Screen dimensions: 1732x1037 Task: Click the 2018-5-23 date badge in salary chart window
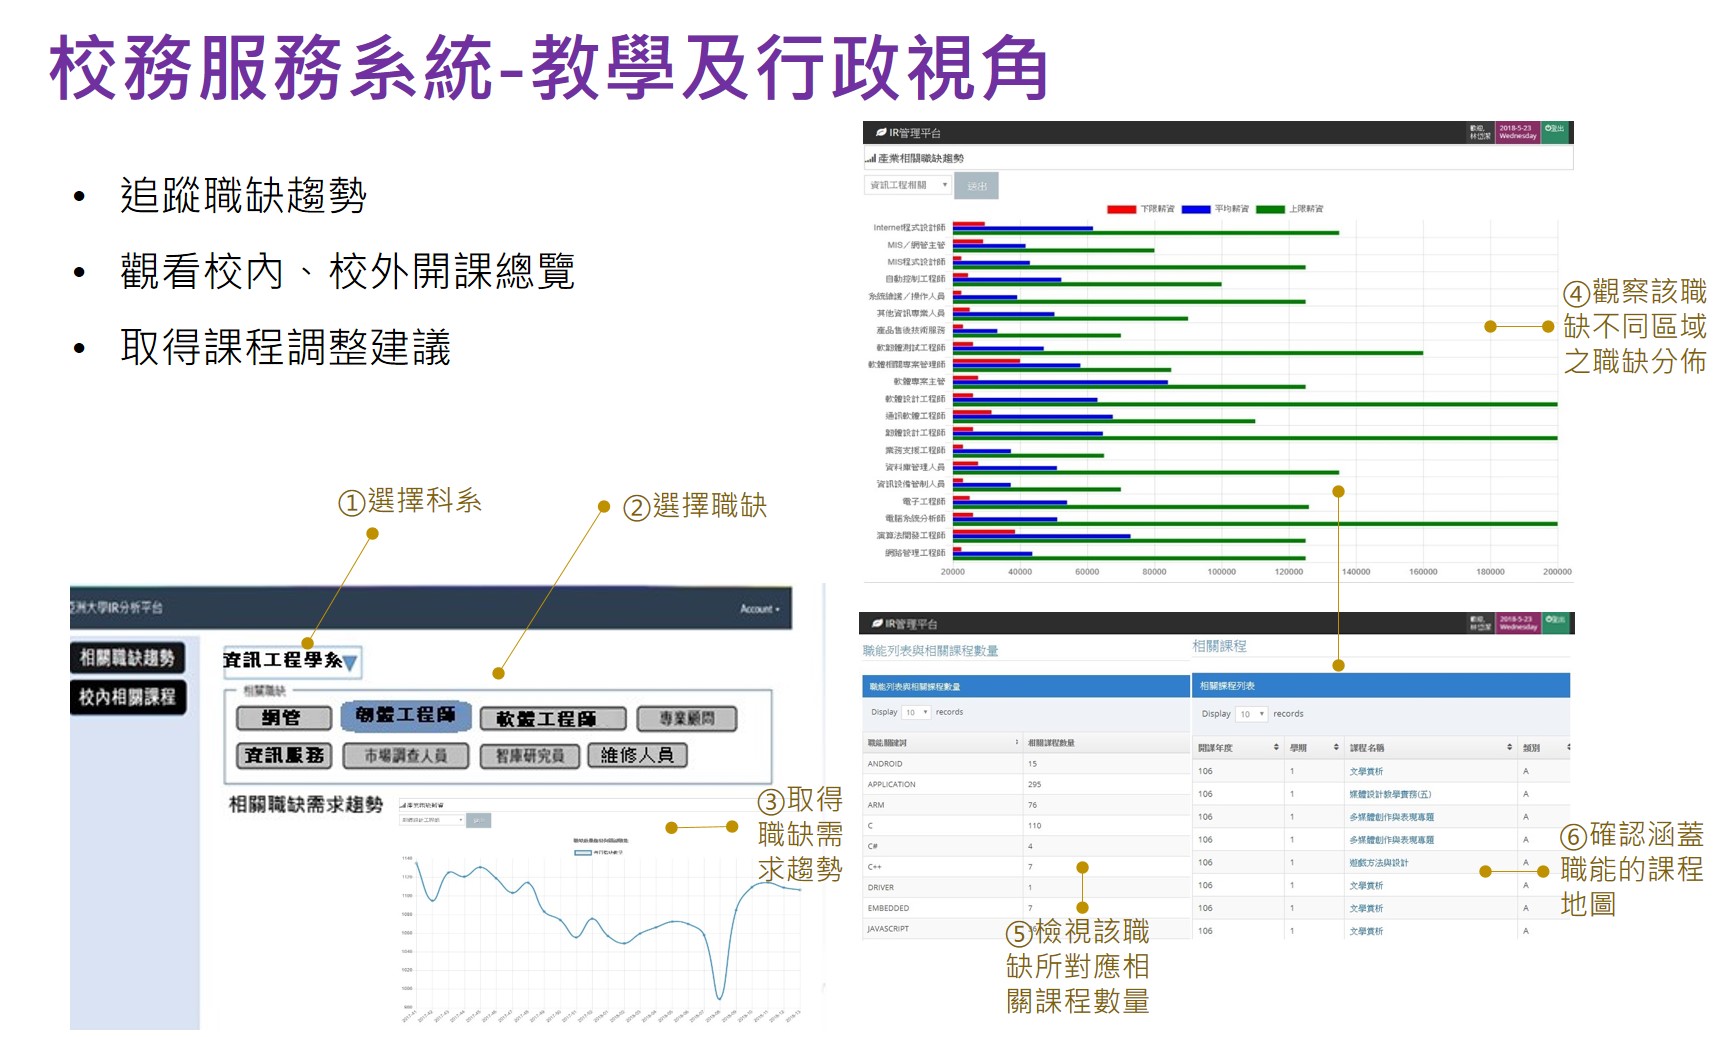[x=1517, y=132]
